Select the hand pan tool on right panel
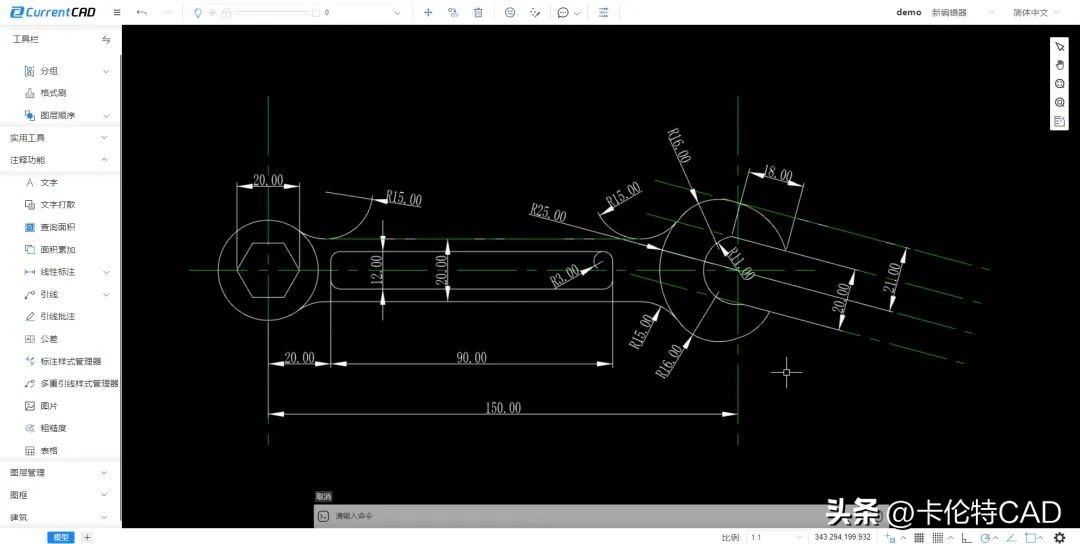 click(1059, 65)
